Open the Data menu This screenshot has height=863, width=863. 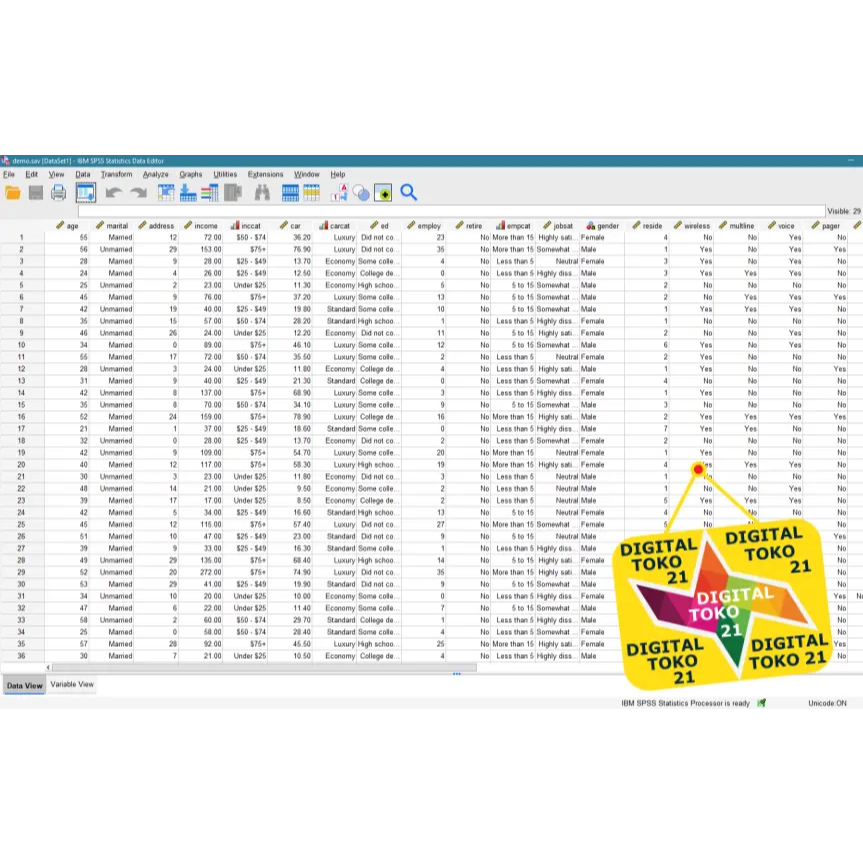[x=83, y=174]
